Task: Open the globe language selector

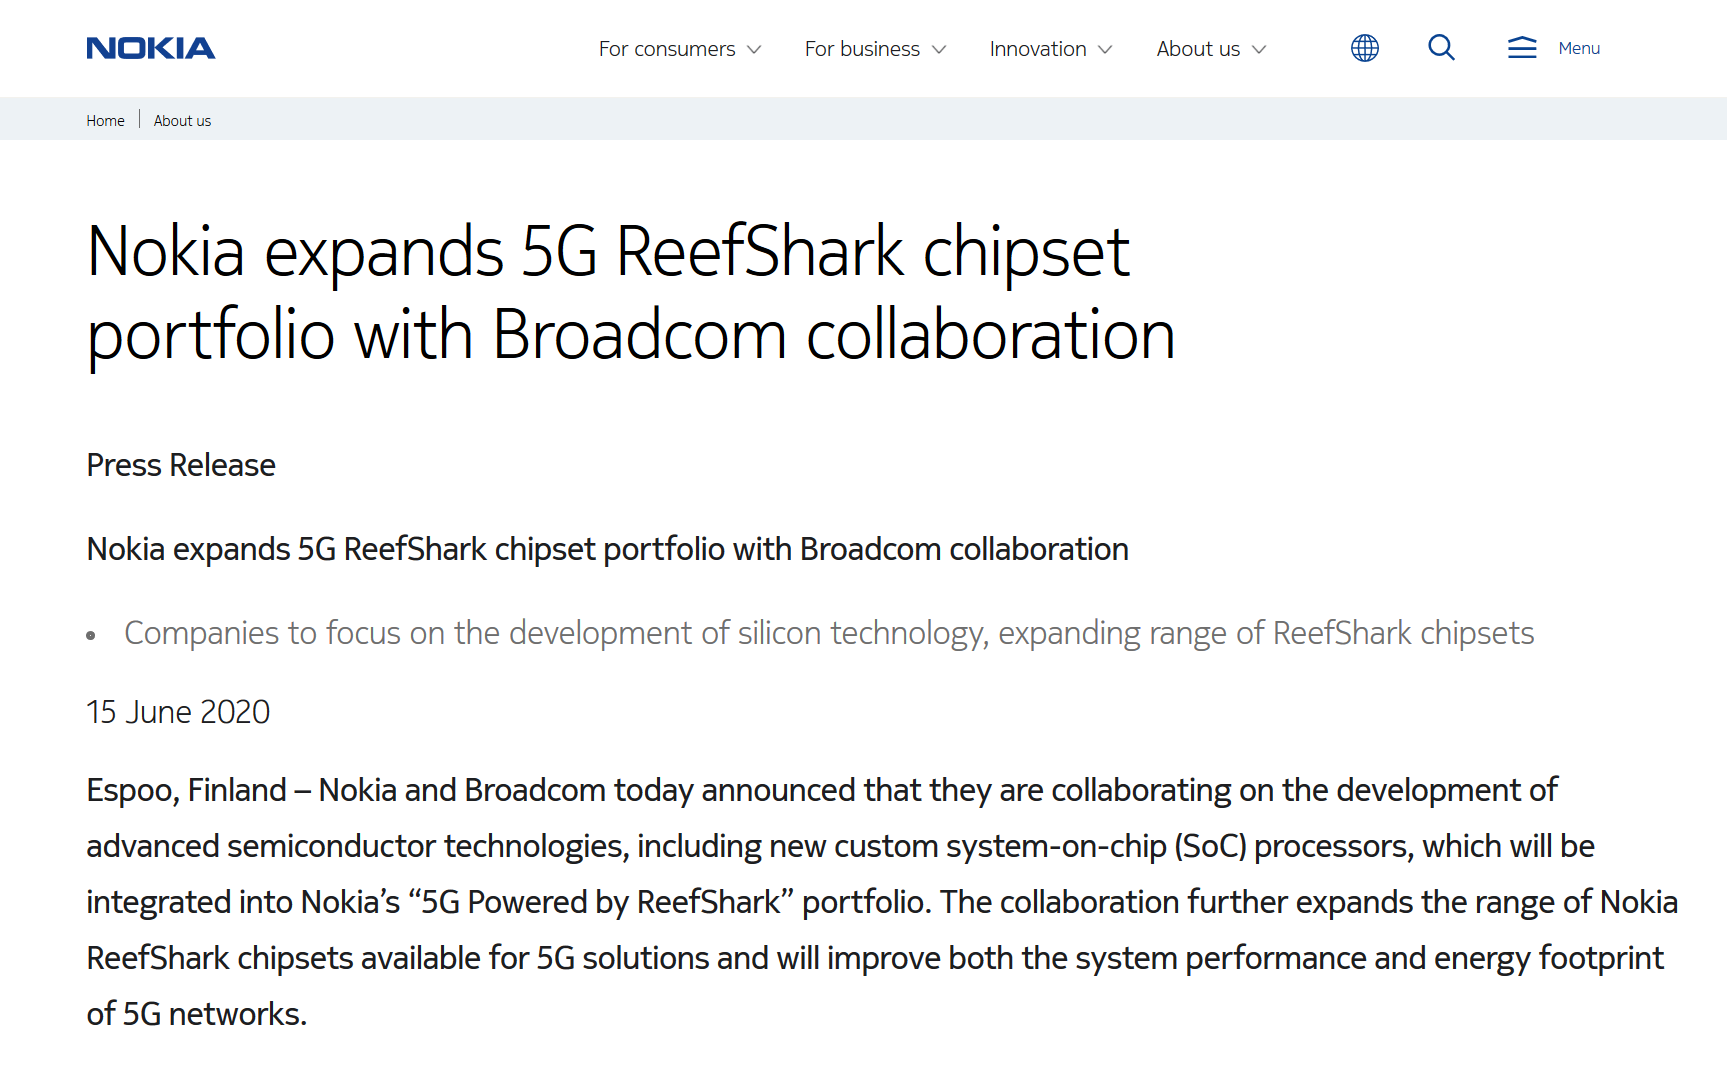Action: (x=1364, y=48)
